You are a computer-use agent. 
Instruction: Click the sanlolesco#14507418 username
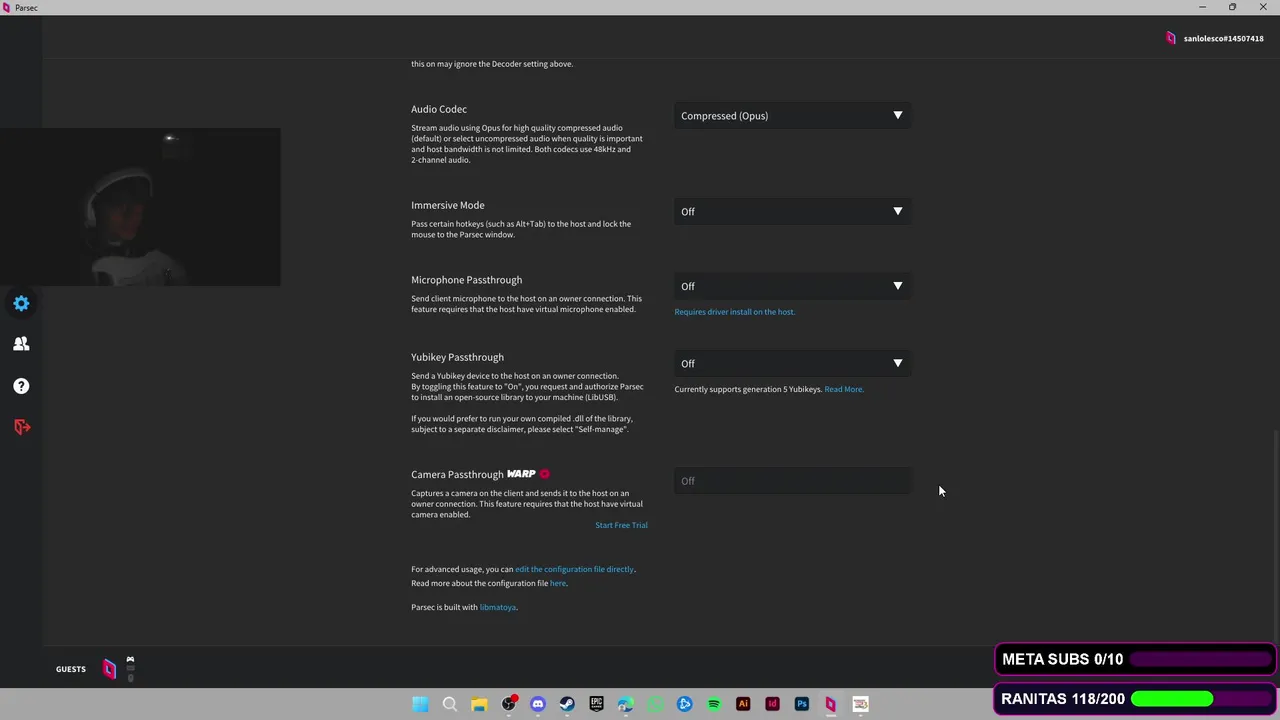point(1224,39)
